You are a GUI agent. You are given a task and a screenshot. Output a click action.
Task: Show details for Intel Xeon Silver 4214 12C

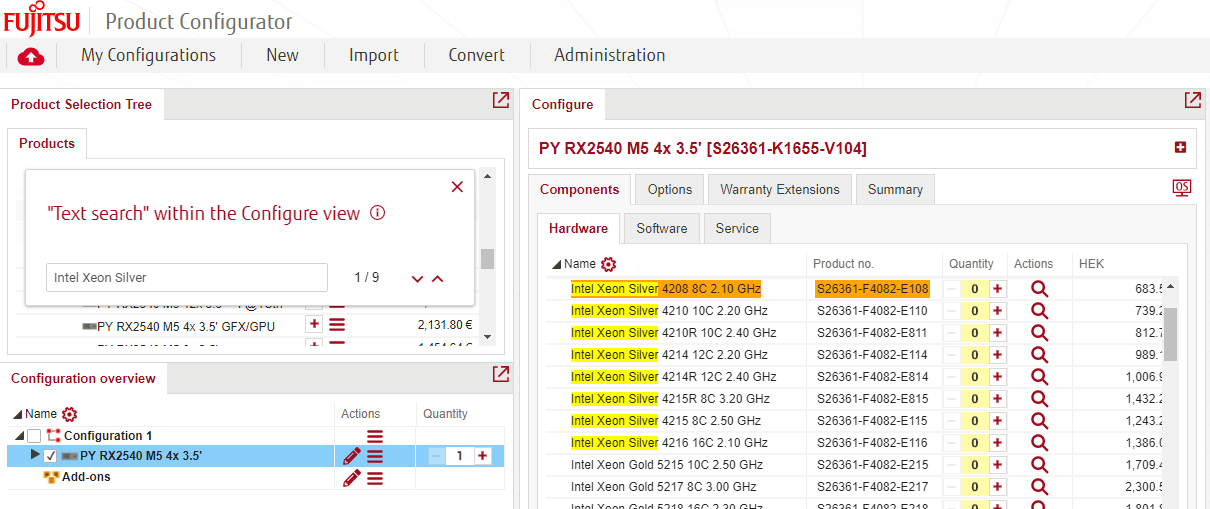coord(1039,355)
